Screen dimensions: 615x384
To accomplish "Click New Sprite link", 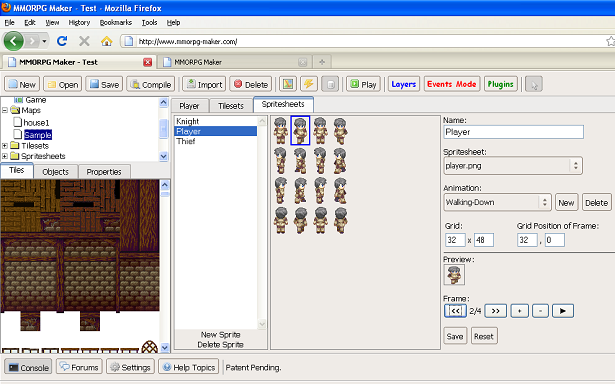I will (220, 335).
